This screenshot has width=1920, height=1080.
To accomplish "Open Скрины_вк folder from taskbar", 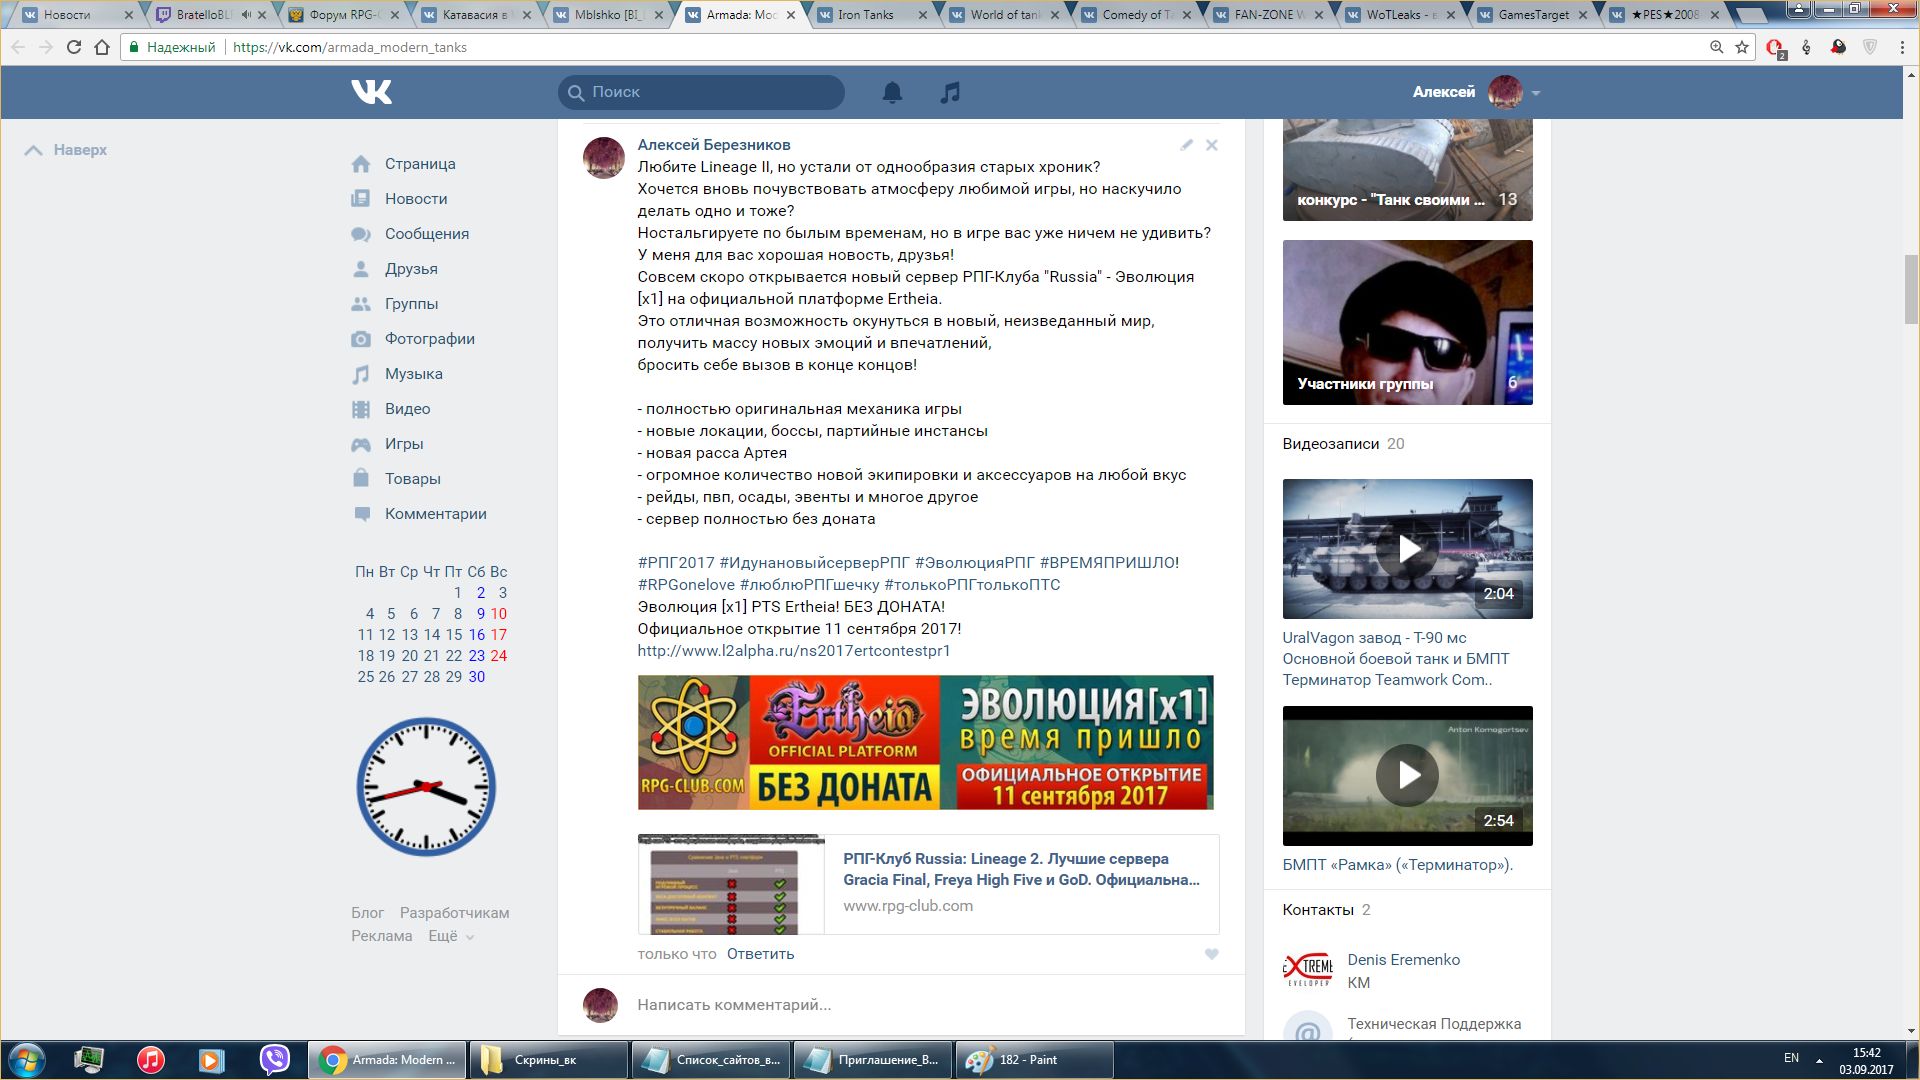I will point(548,1060).
